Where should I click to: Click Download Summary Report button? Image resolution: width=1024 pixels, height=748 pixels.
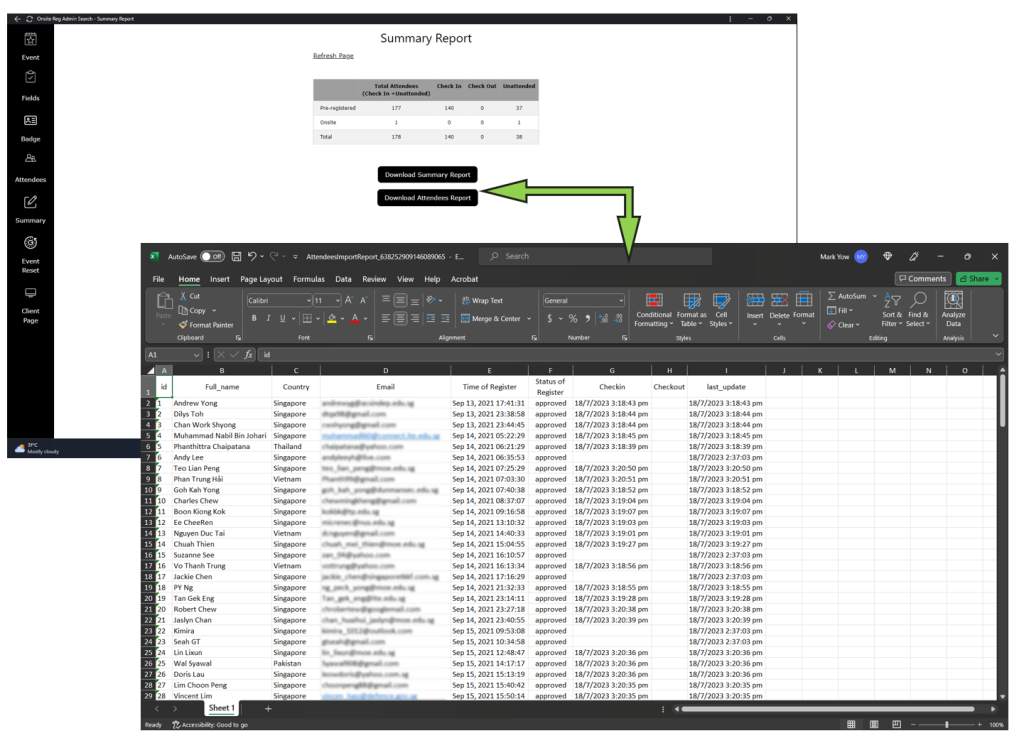(x=428, y=175)
